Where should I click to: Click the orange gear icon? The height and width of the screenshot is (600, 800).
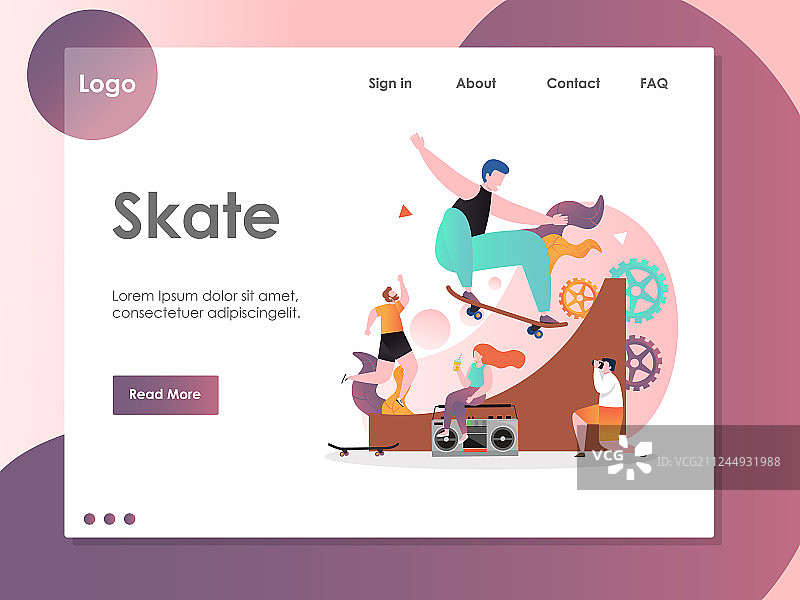coord(579,298)
